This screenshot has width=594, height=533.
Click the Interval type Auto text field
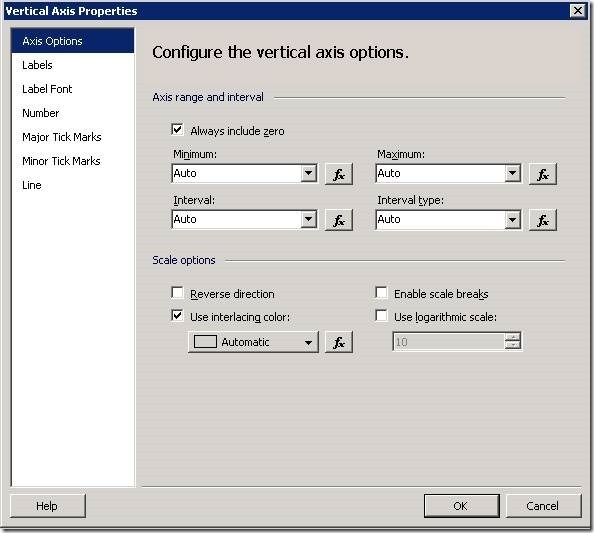(x=441, y=219)
